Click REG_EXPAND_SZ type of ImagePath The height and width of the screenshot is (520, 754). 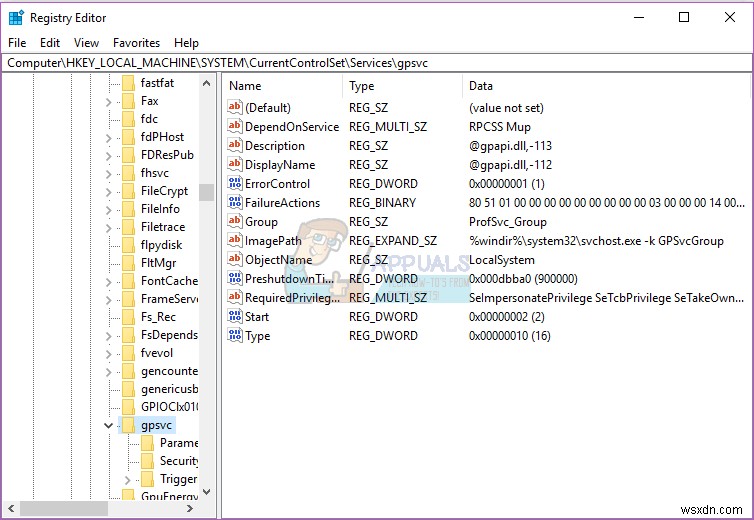point(393,241)
